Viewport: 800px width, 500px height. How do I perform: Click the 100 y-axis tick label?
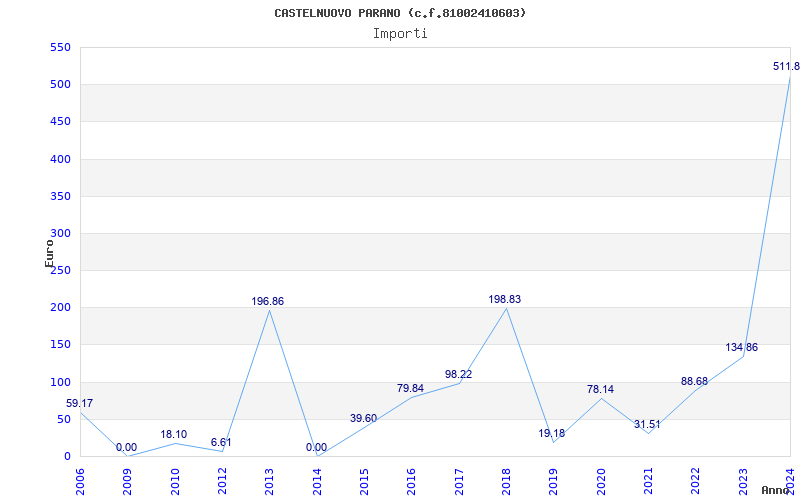pyautogui.click(x=60, y=382)
